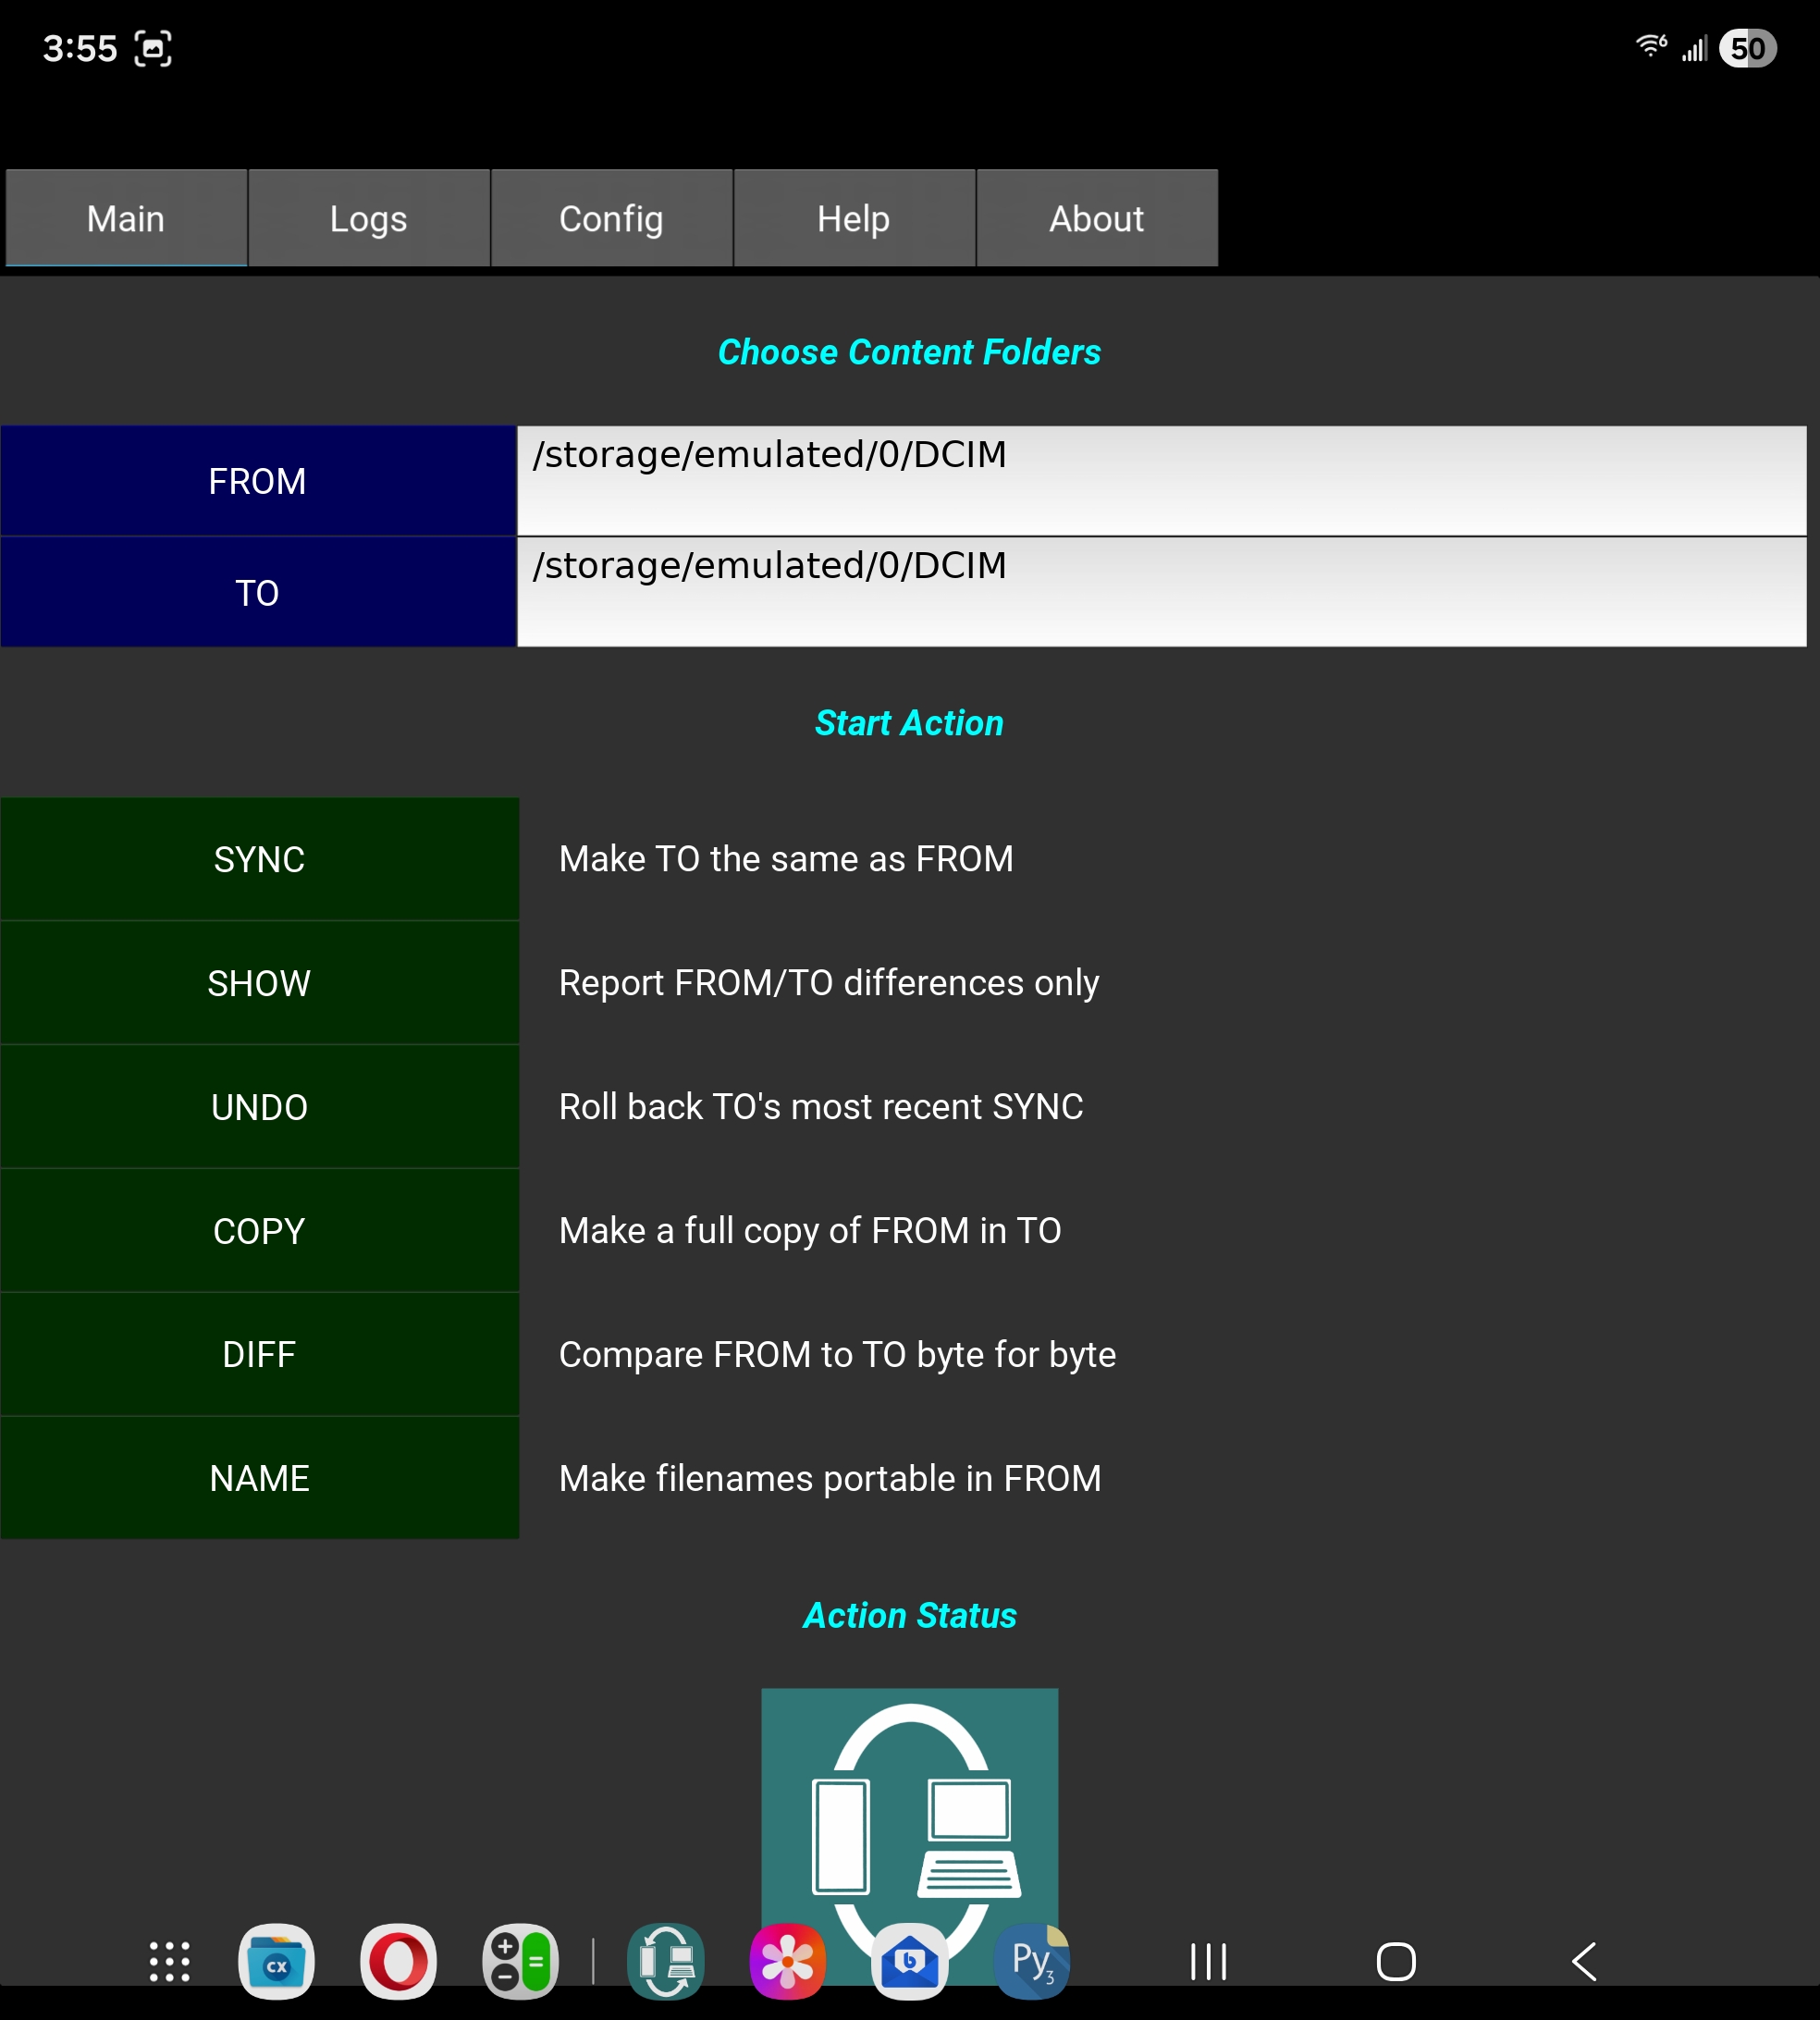1820x2020 pixels.
Task: Run the DIFF byte comparison action
Action: pyautogui.click(x=259, y=1354)
